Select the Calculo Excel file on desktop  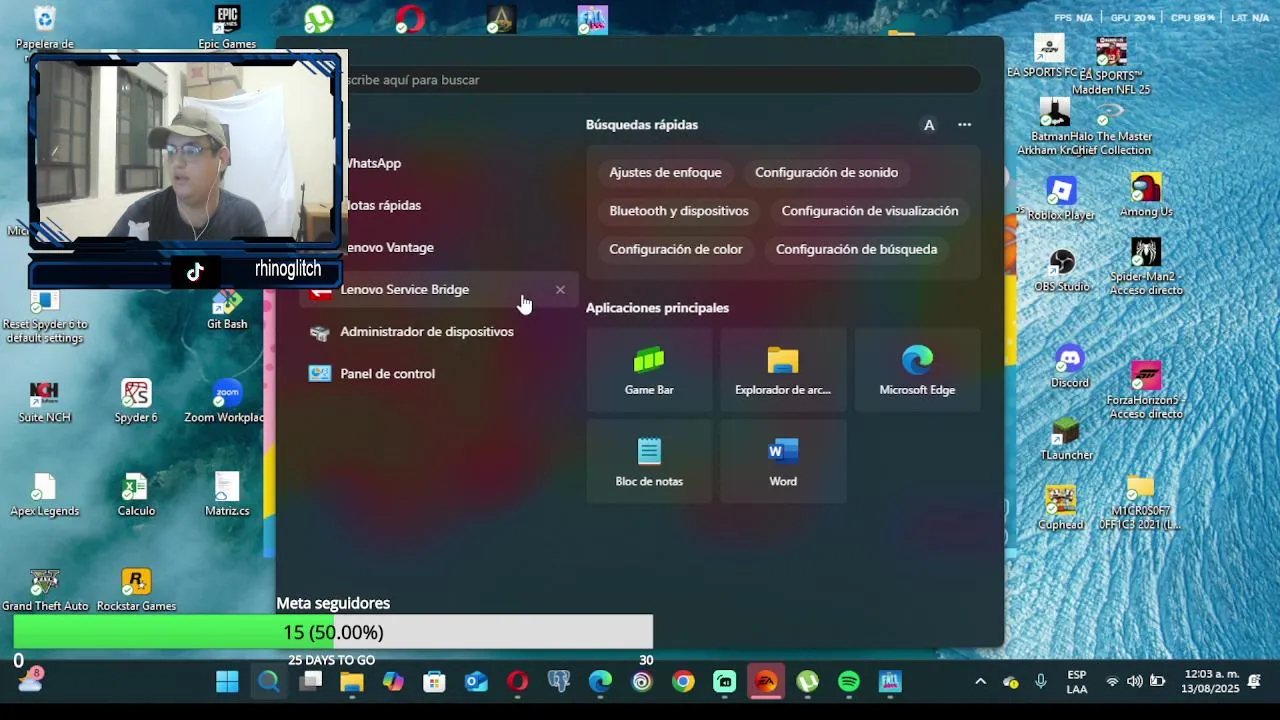pyautogui.click(x=136, y=495)
